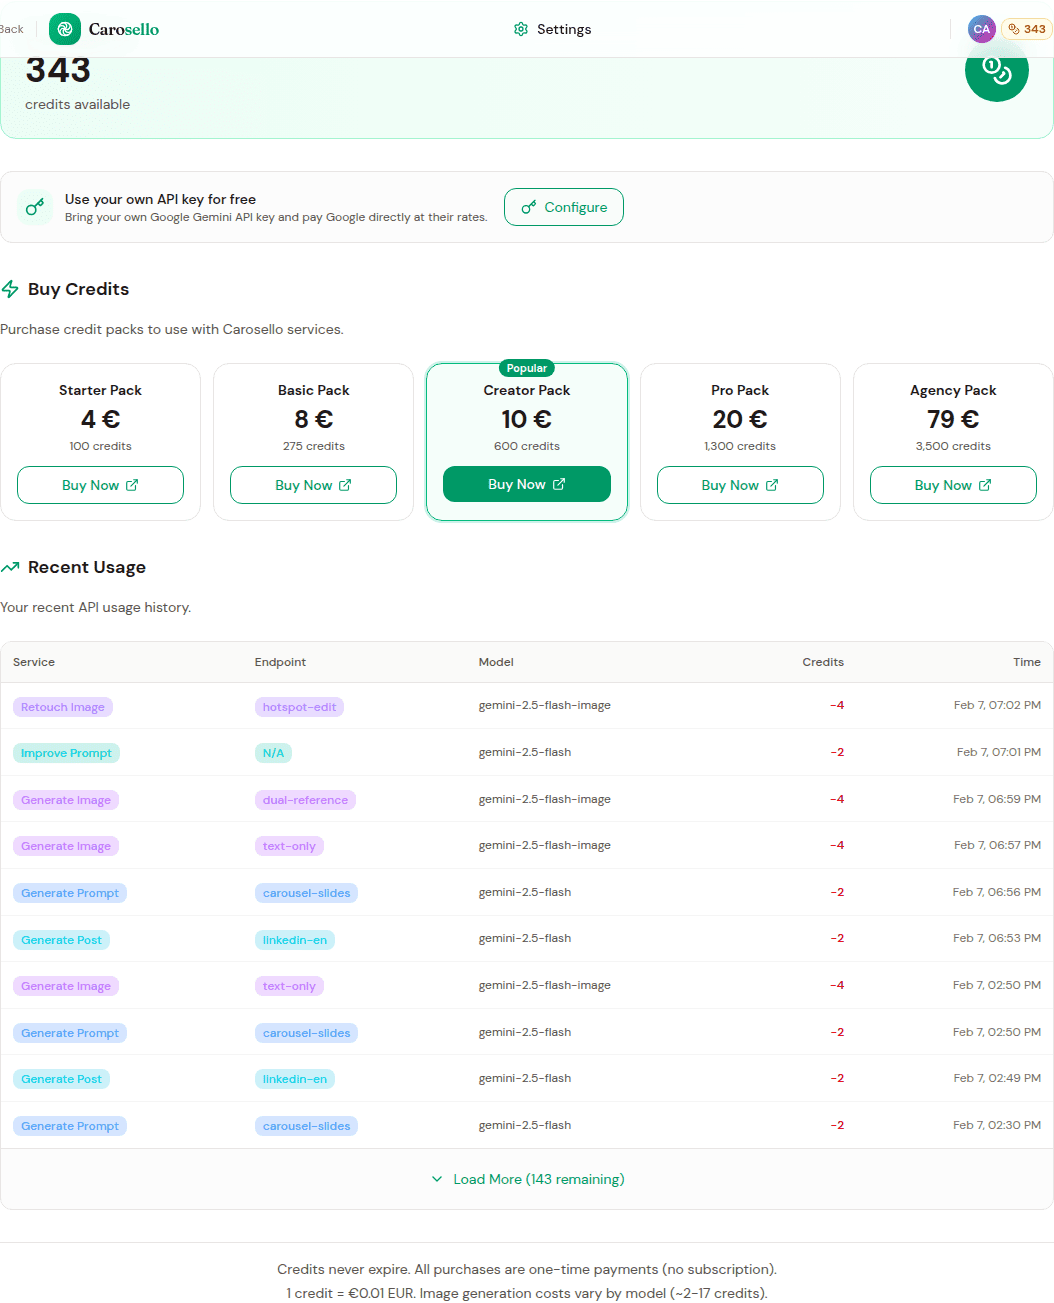
Task: Click the Settings gear icon
Action: 521,29
